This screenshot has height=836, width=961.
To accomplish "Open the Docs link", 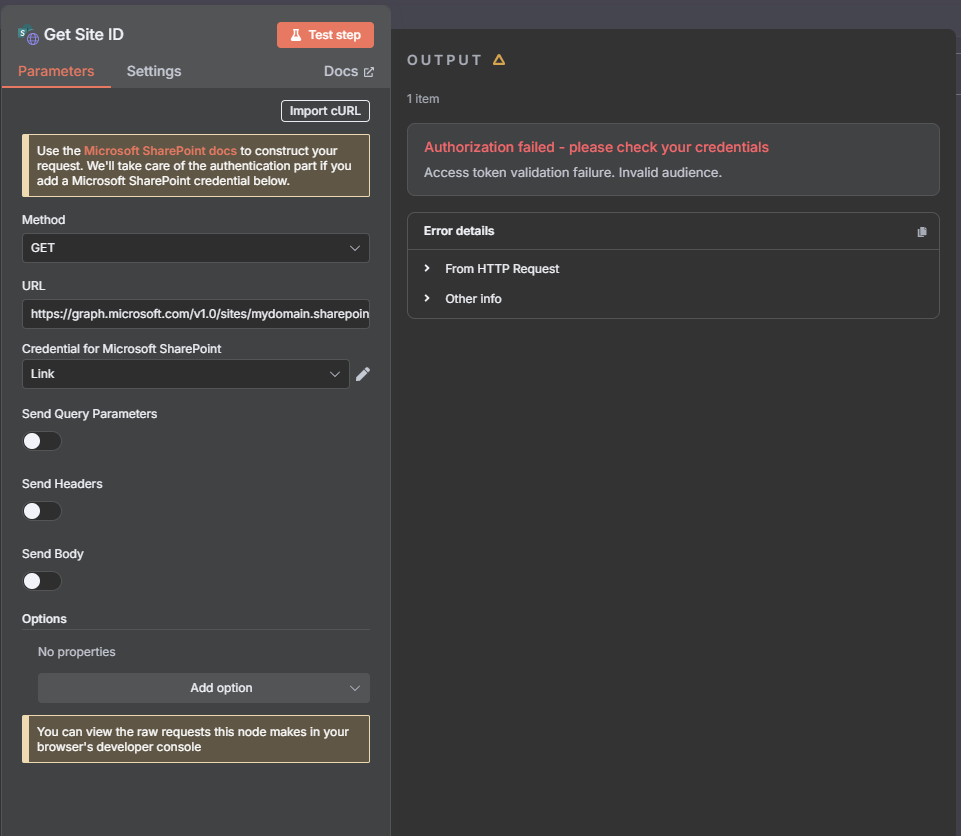I will pyautogui.click(x=348, y=72).
